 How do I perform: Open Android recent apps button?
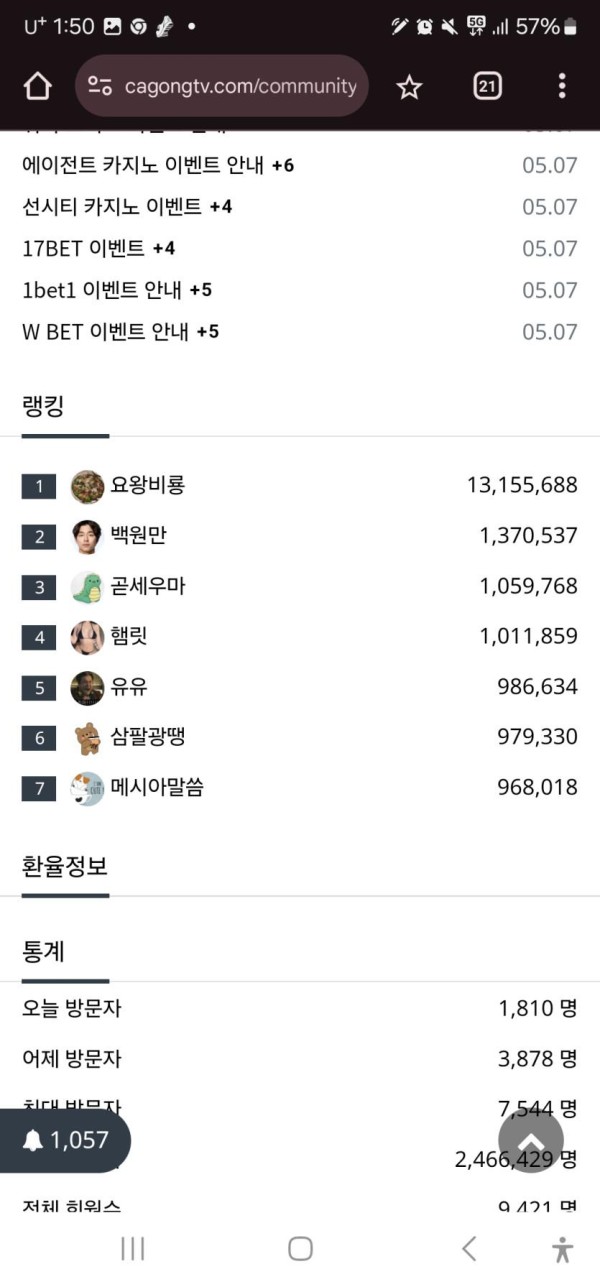pyautogui.click(x=132, y=1248)
